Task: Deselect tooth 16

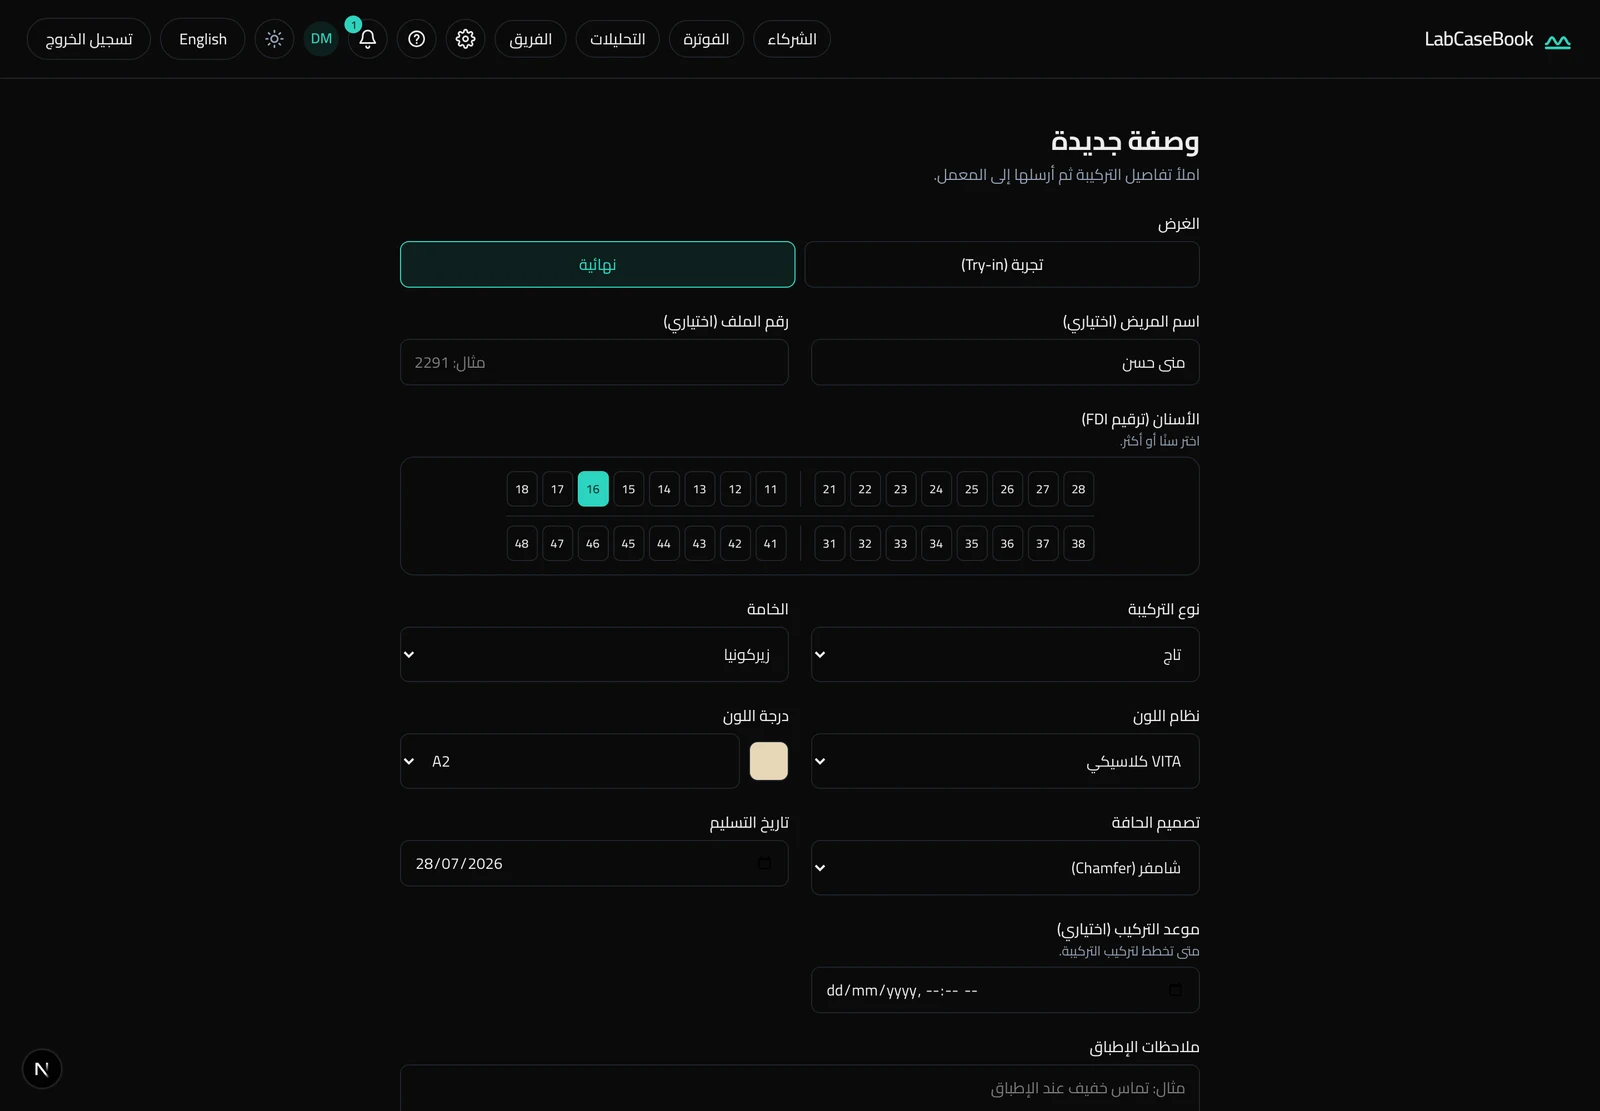Action: tap(593, 489)
